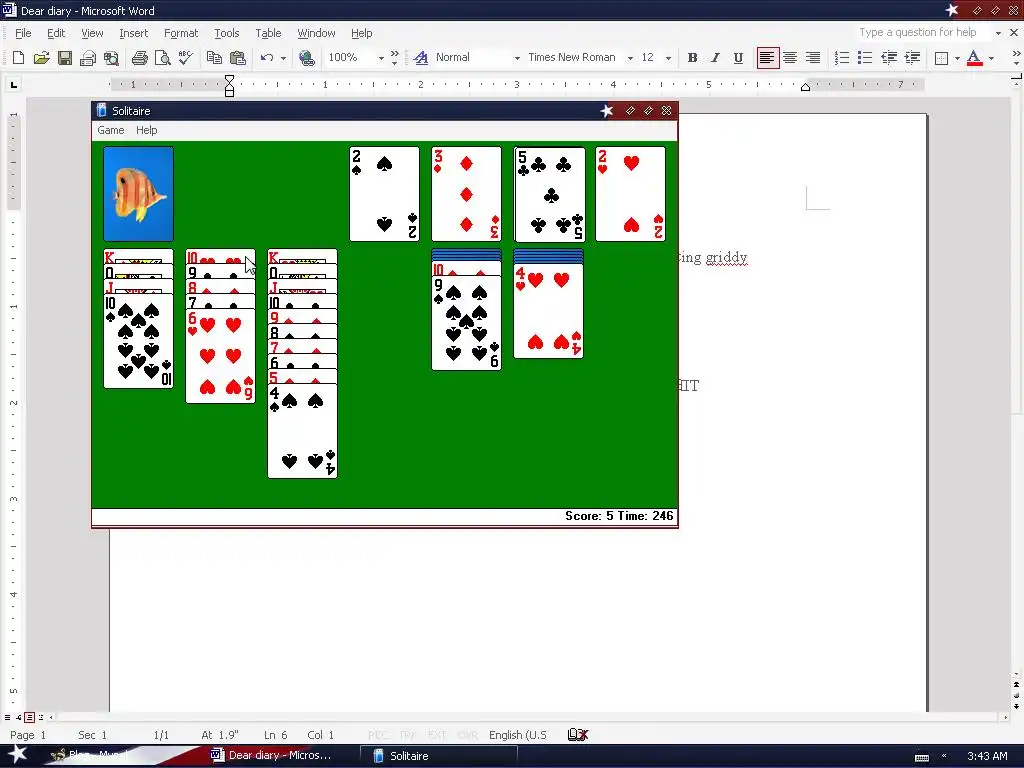This screenshot has width=1024, height=768.
Task: Click the Insert Hyperlink globe icon
Action: pyautogui.click(x=306, y=57)
